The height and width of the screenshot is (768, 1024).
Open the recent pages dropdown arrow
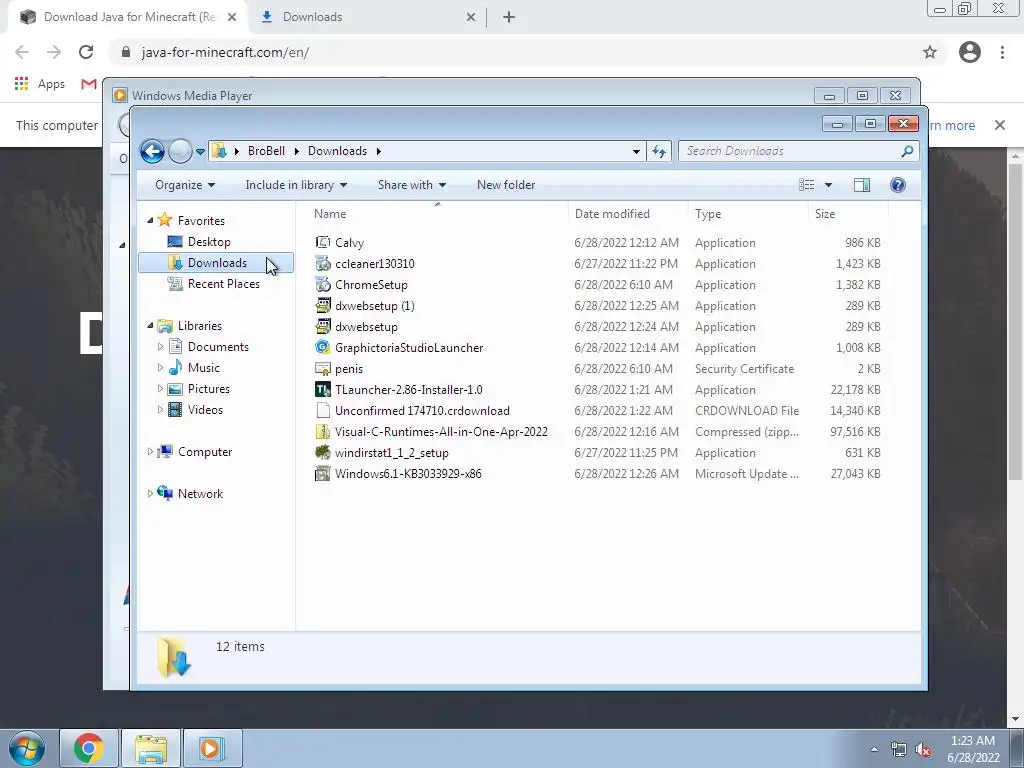200,152
